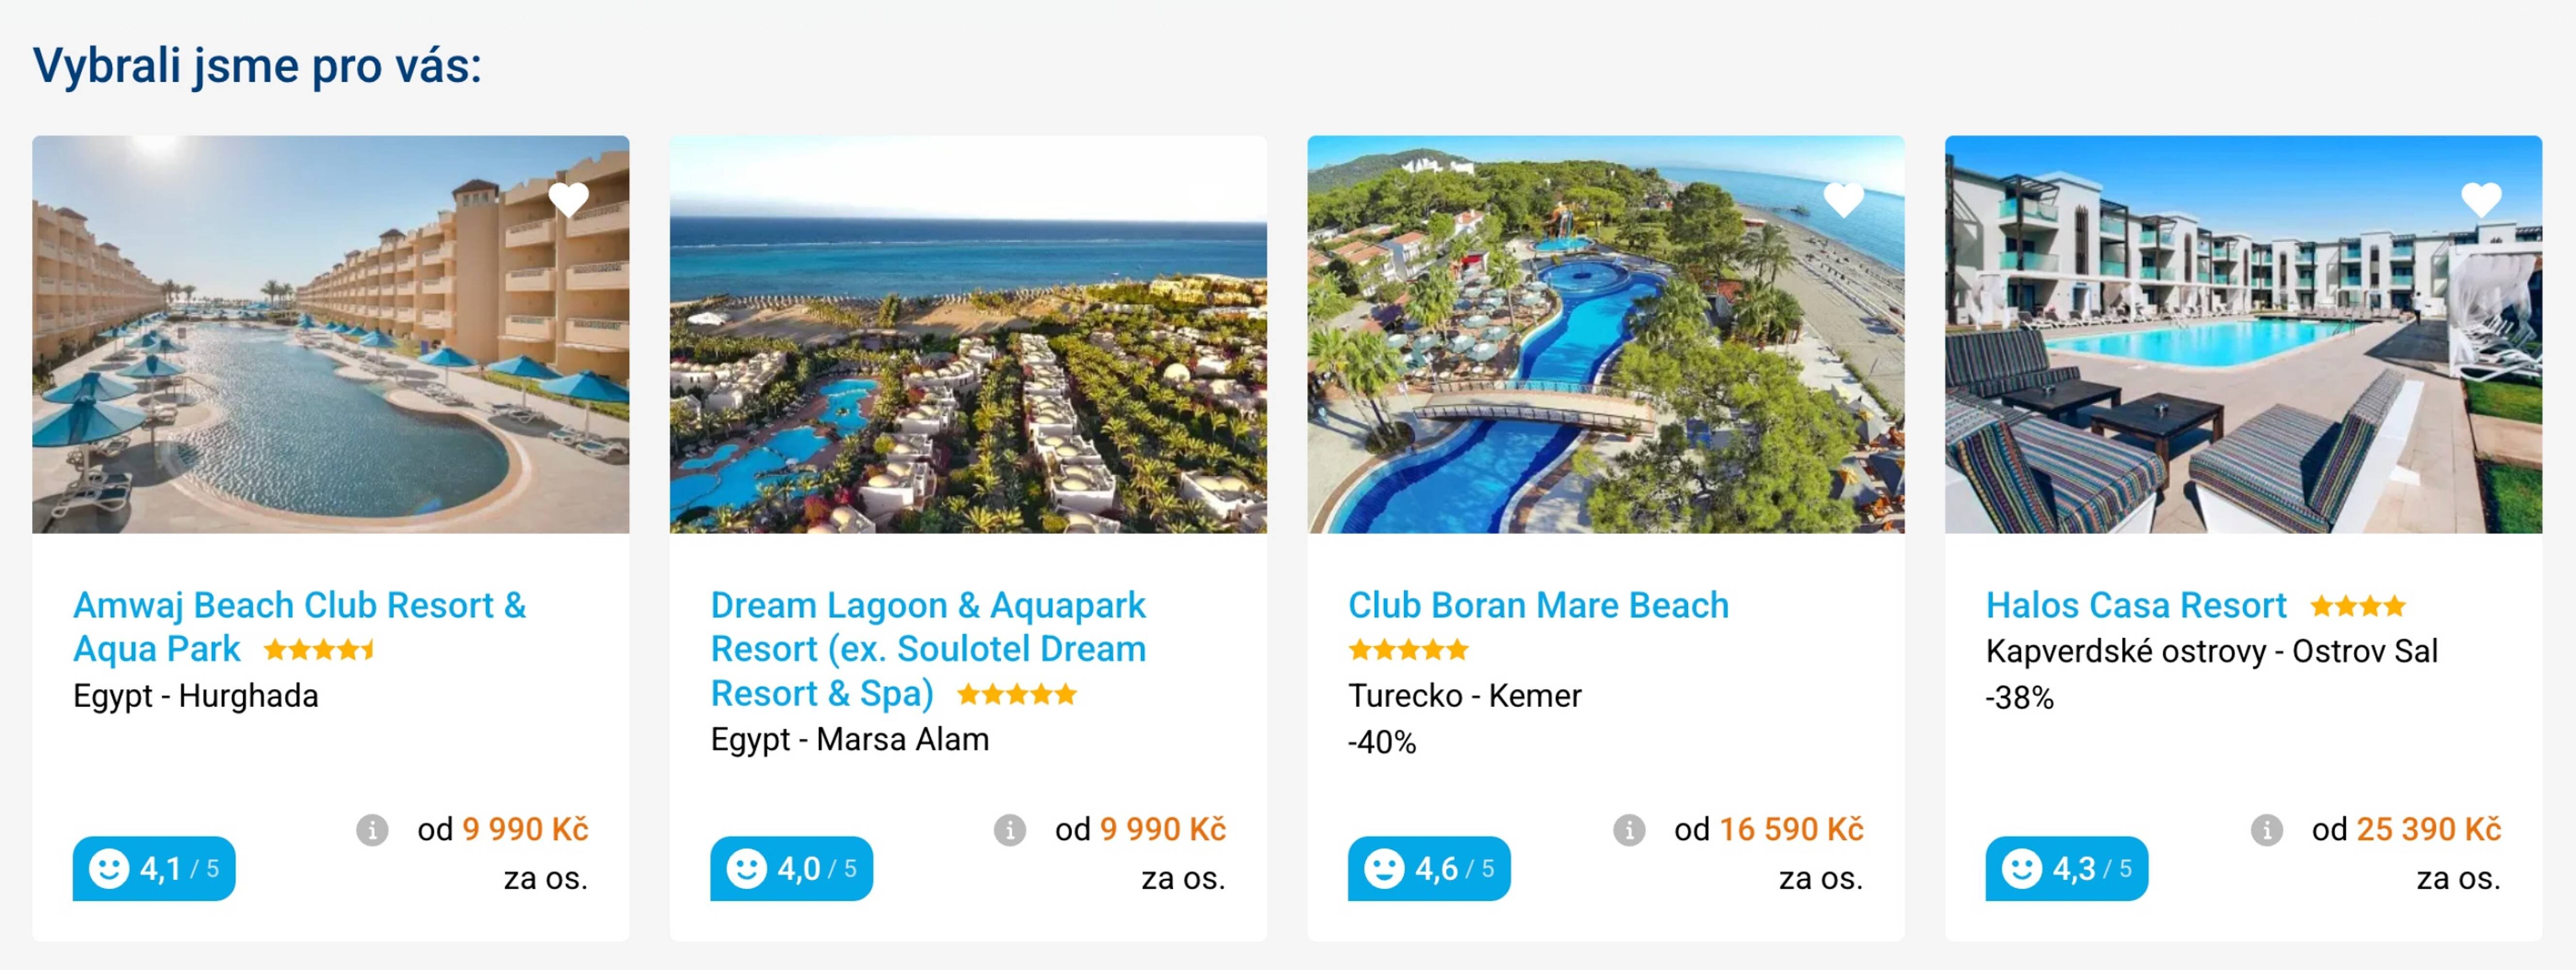Screen dimensions: 2576x970
Task: Click the 16 590 Kč price text
Action: tap(1790, 830)
